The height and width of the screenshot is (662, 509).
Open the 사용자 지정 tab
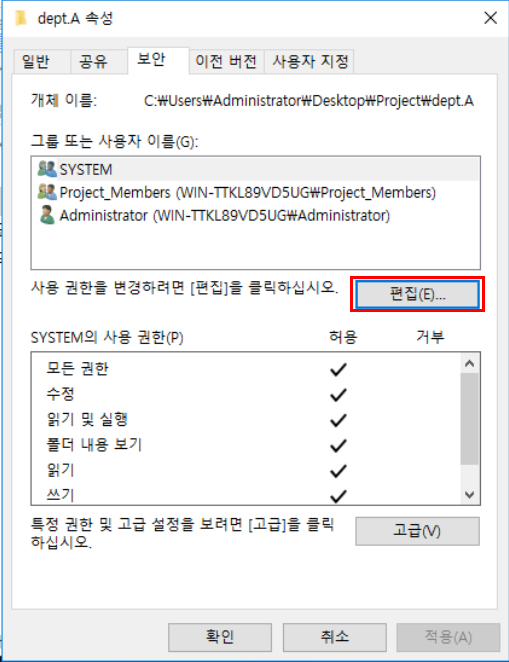point(310,62)
